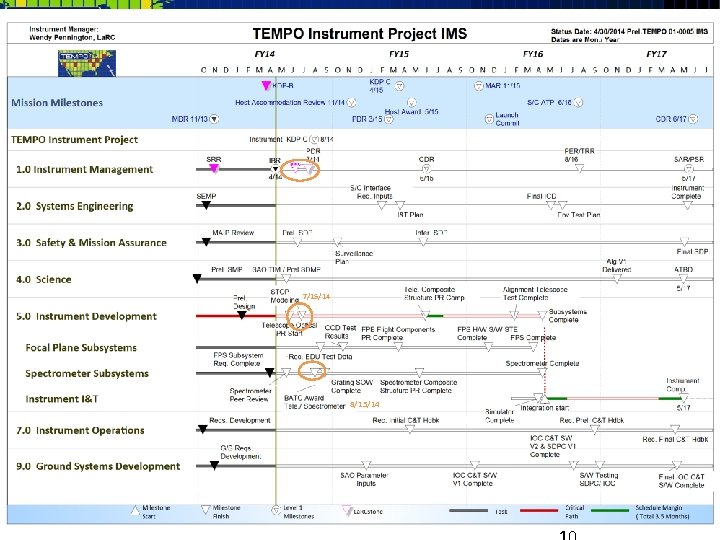Image resolution: width=720 pixels, height=540 pixels.
Task: Select the I&T Plan milestone triangle
Action: (400, 205)
